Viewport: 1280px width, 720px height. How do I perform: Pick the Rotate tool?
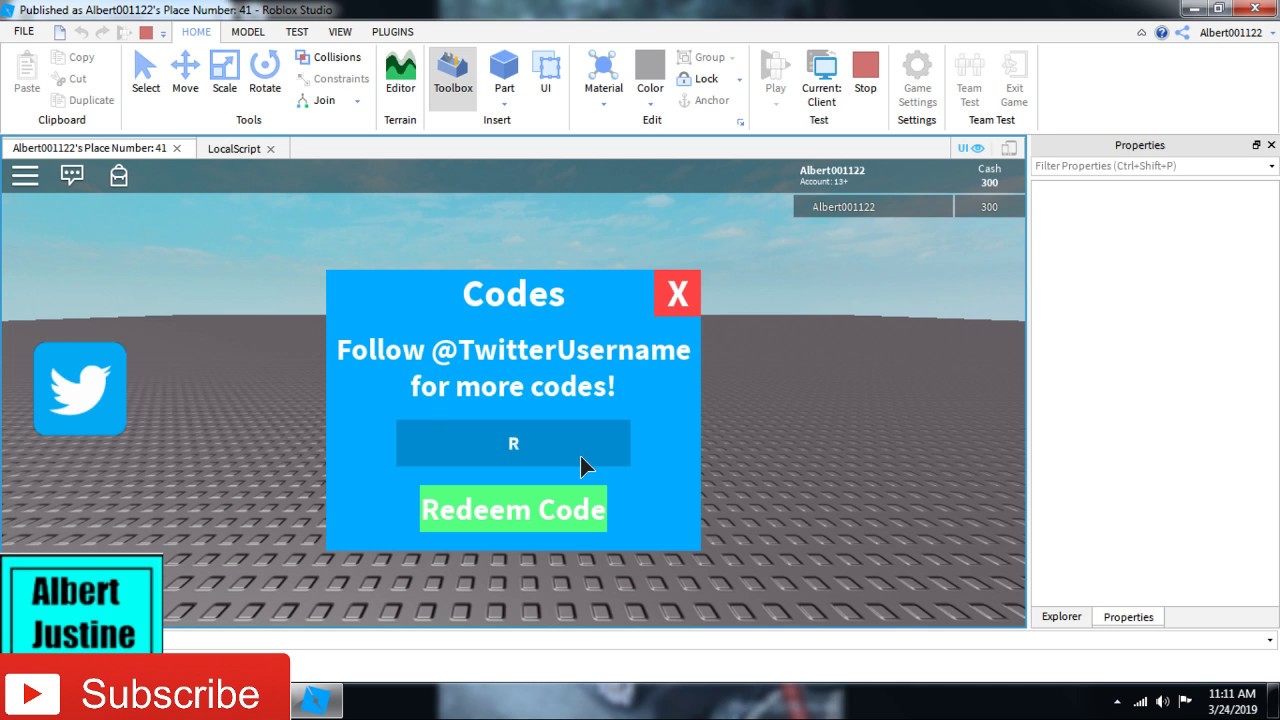(265, 73)
